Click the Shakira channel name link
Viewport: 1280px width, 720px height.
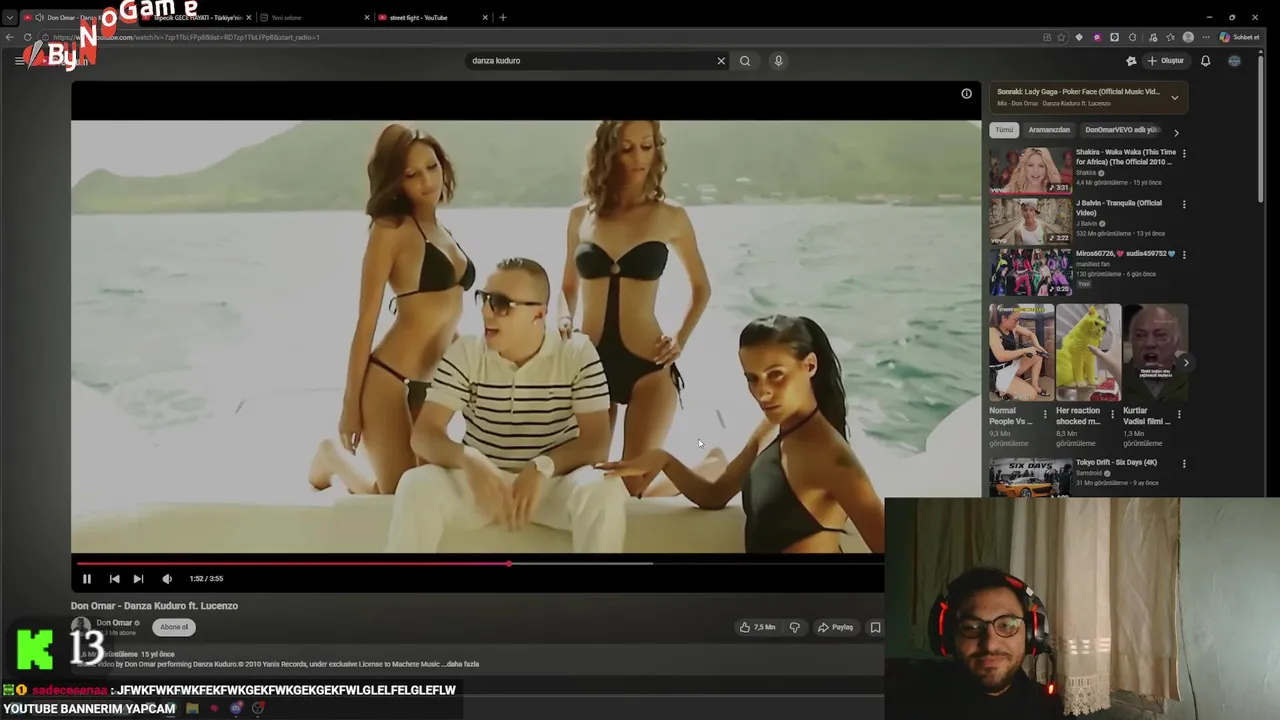[1086, 173]
